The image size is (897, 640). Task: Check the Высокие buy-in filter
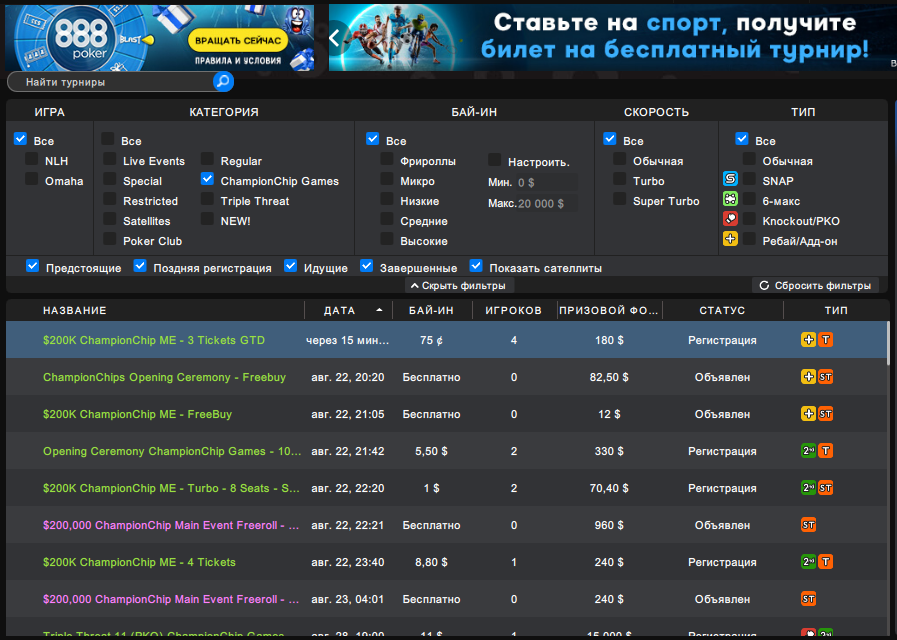[387, 239]
